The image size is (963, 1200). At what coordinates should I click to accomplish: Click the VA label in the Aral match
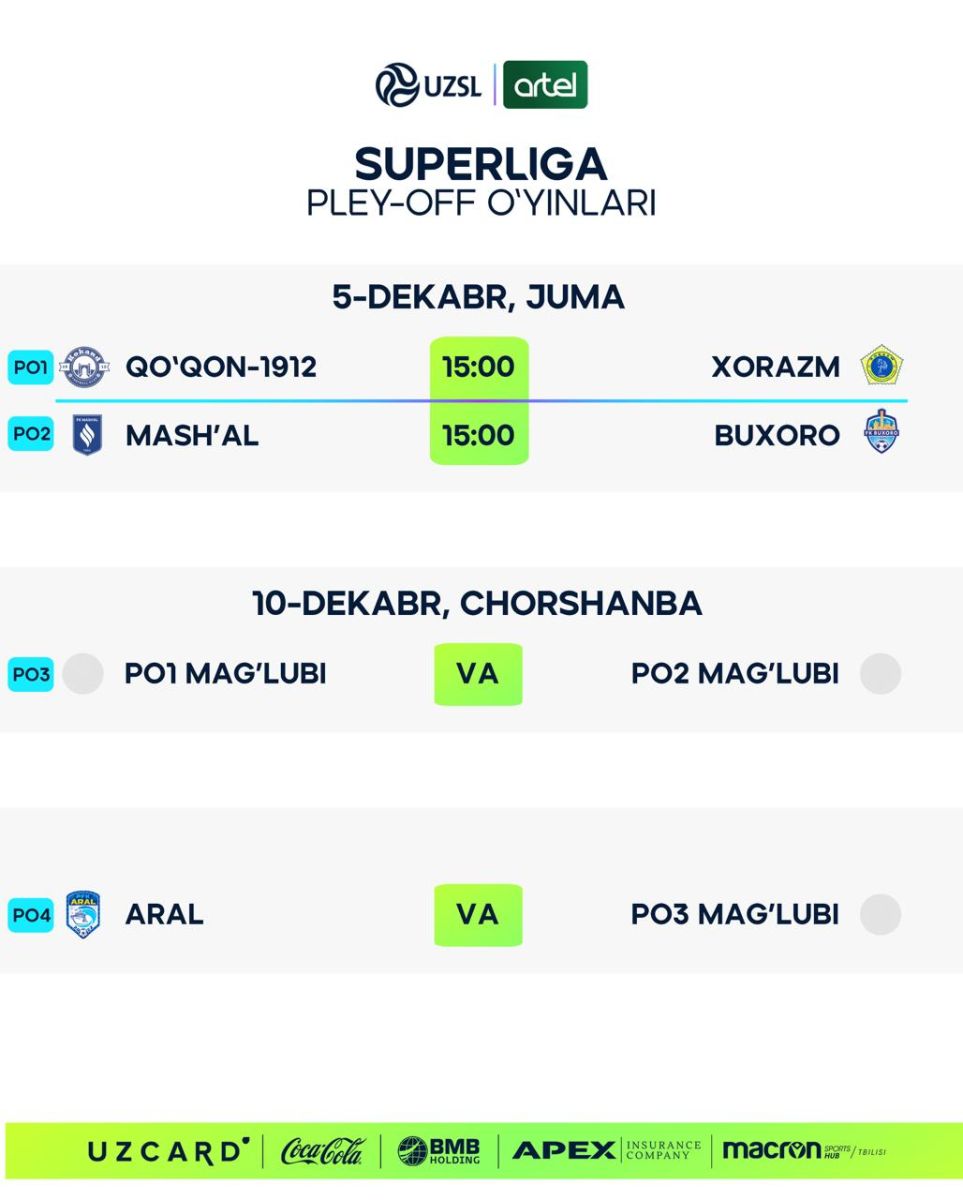tap(478, 915)
